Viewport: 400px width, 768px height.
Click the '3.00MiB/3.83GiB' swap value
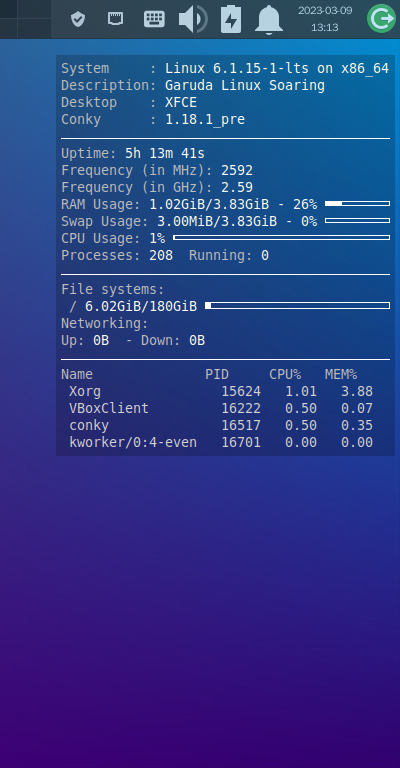[217, 222]
